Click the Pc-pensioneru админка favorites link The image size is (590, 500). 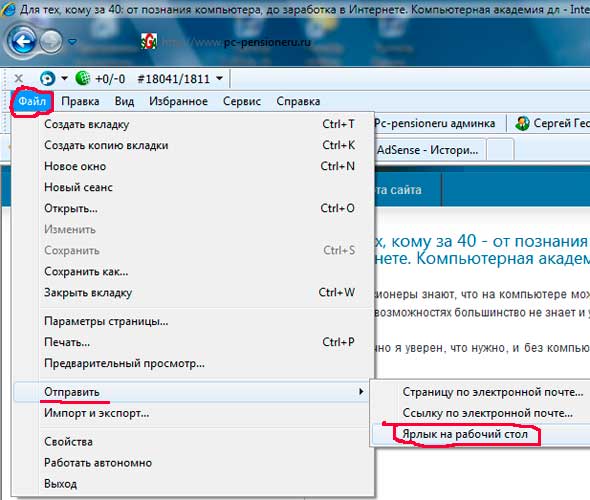pos(434,123)
